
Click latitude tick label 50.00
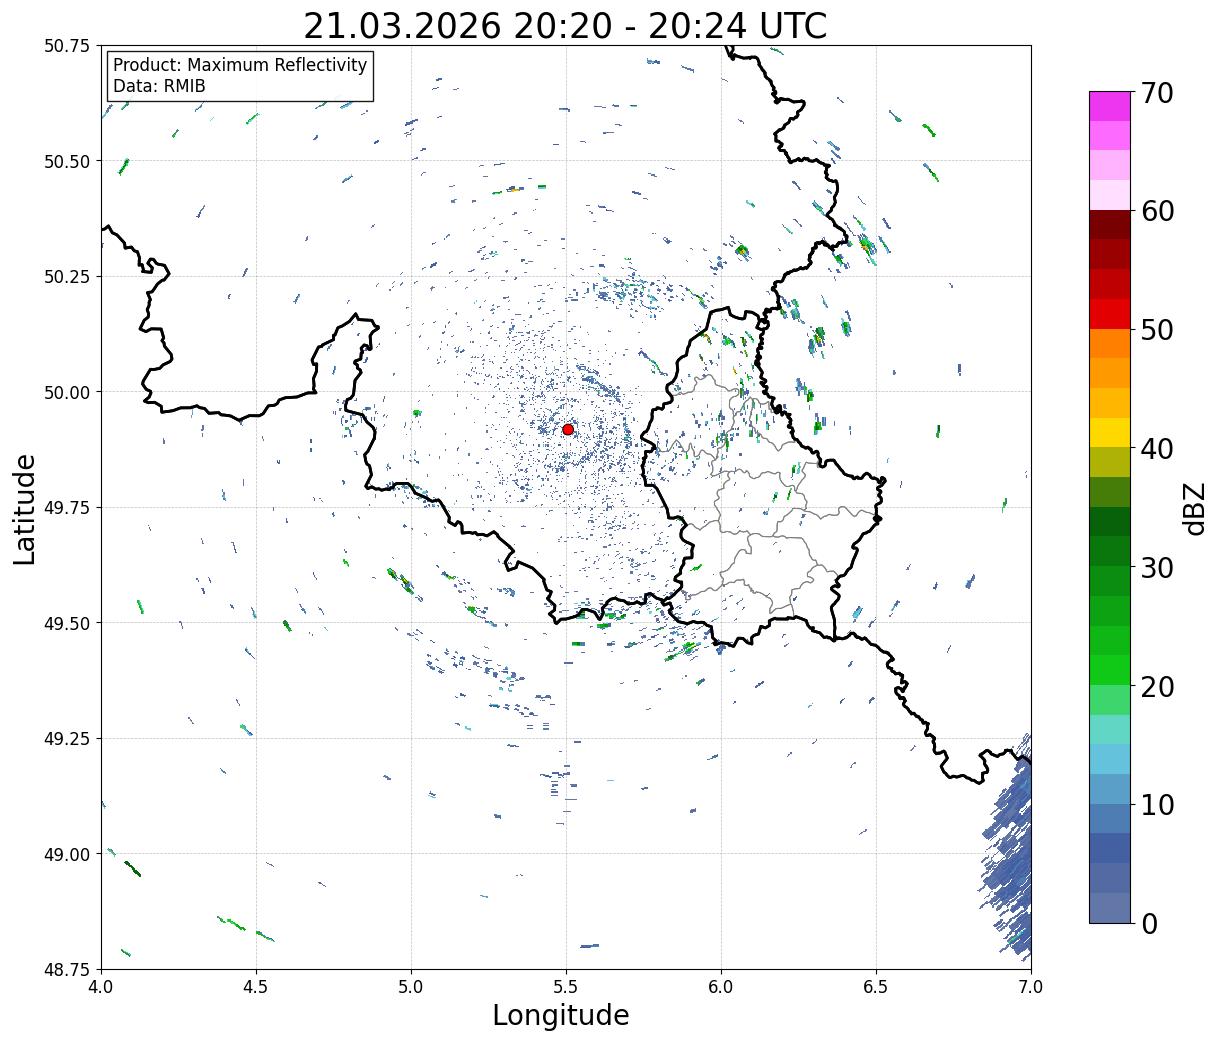[67, 392]
